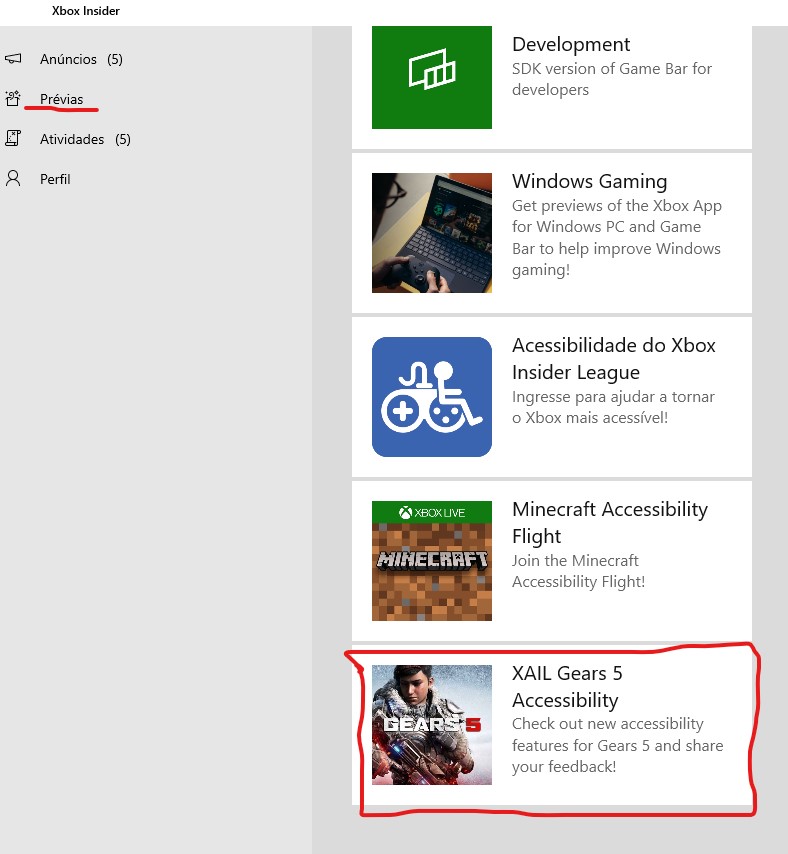Viewport: 788px width, 854px height.
Task: Go to Atividades (5) in the sidebar
Action: pyautogui.click(x=85, y=139)
